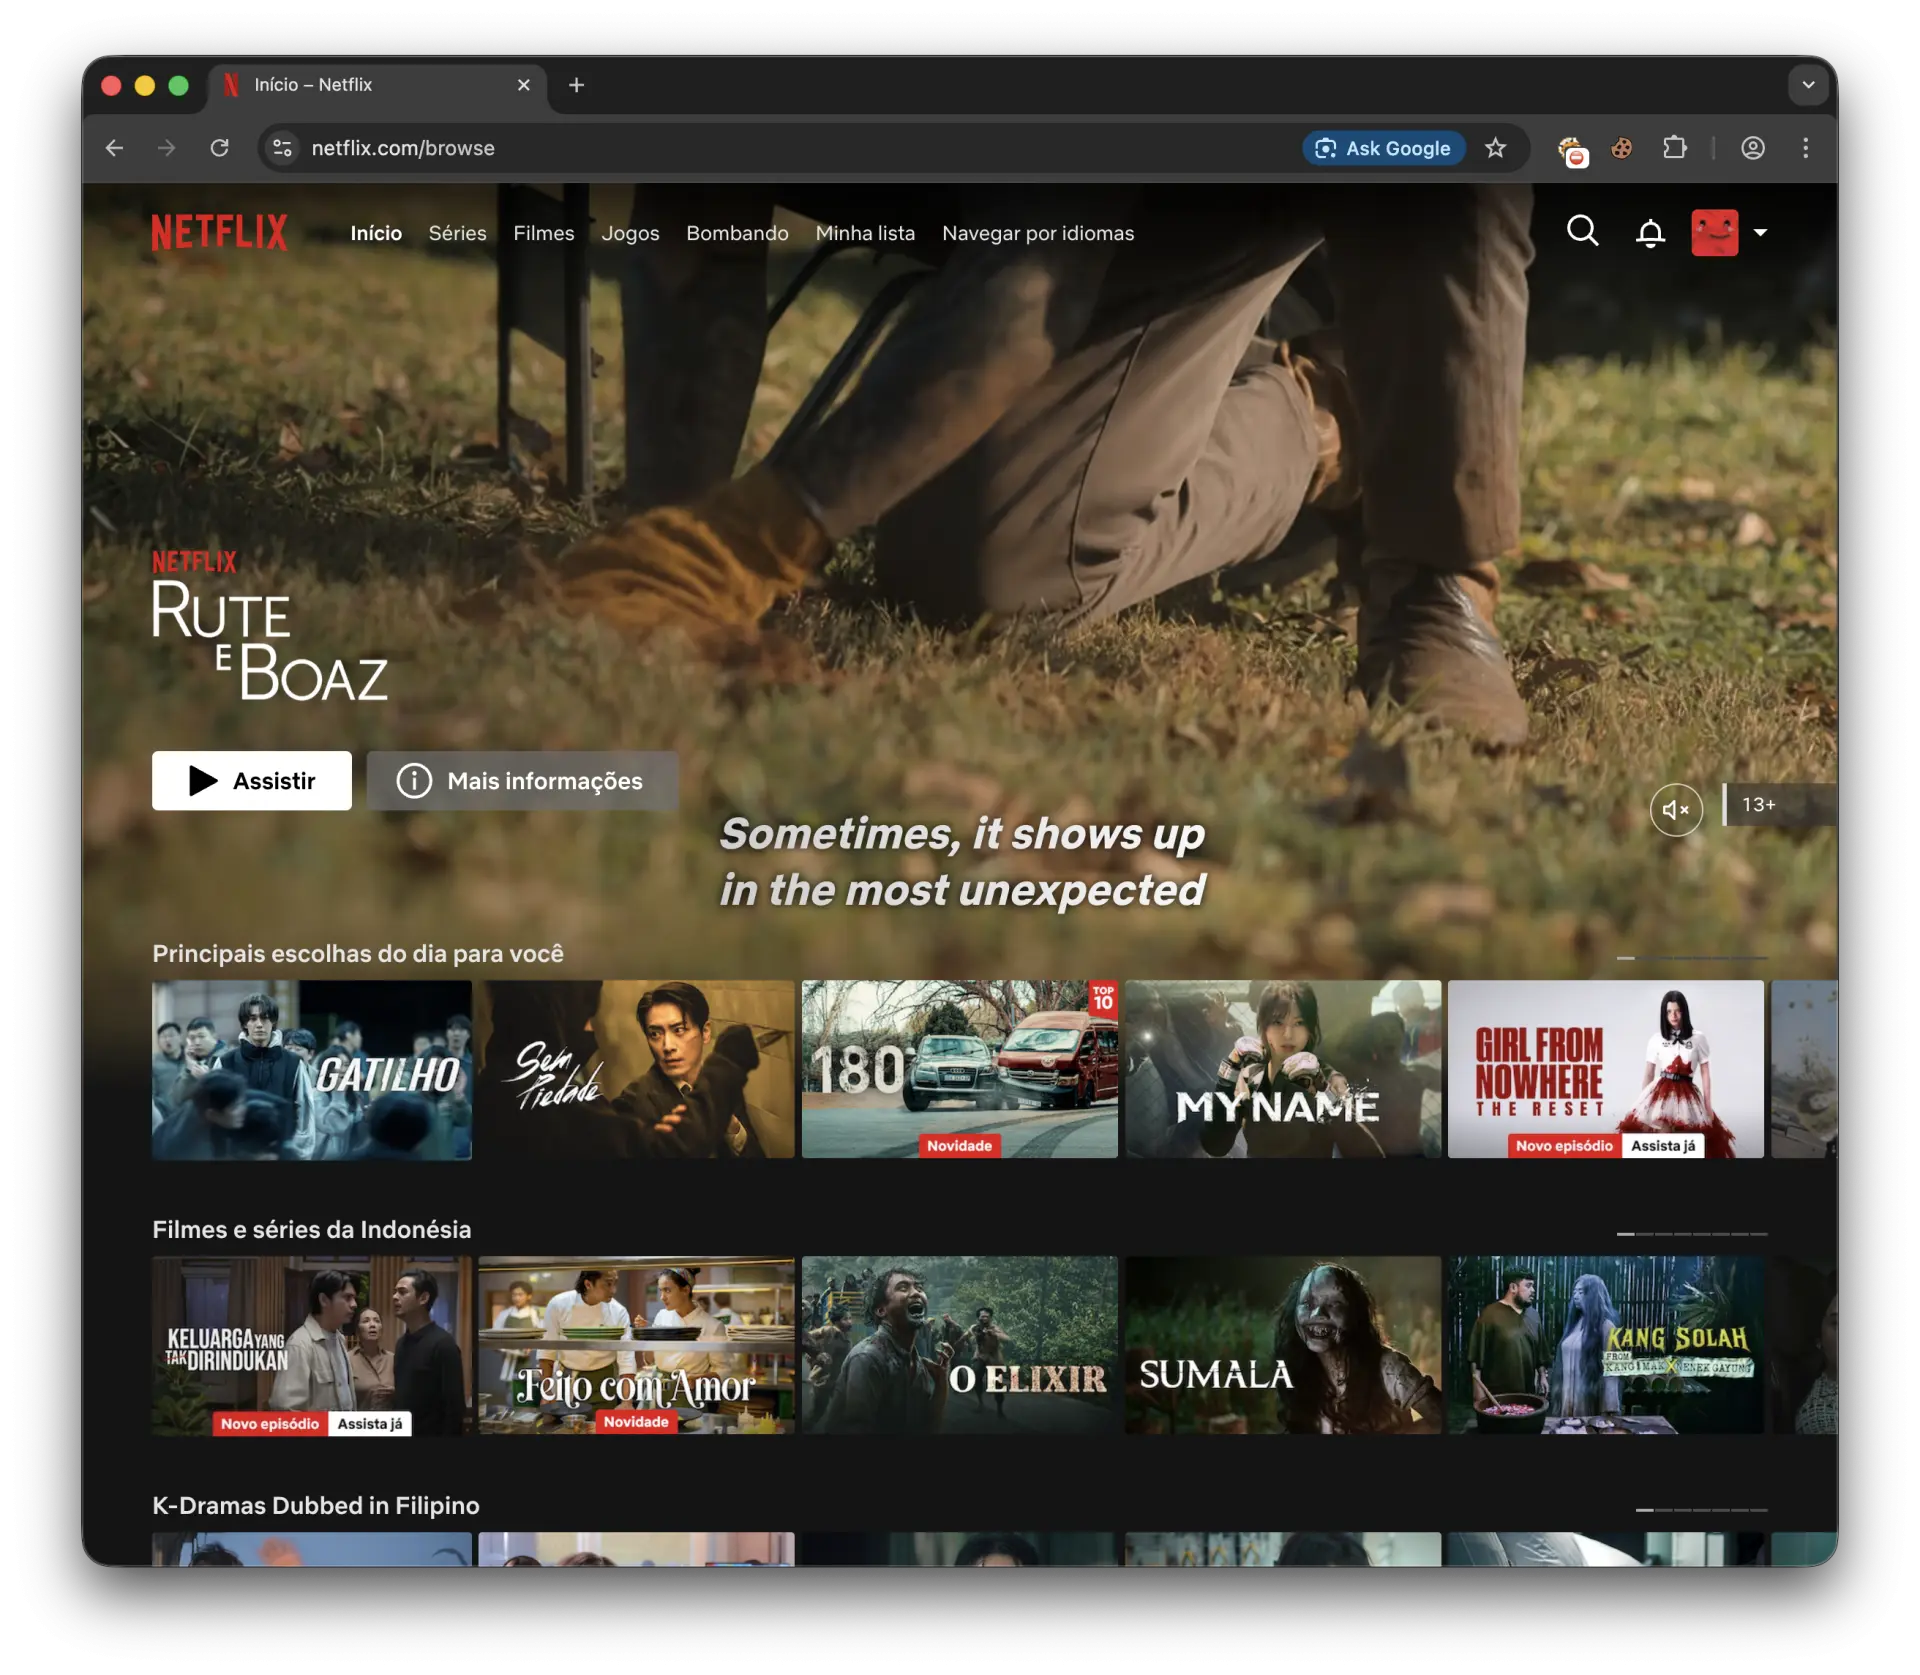Click Assista já badge on Keluarga thumbnail
This screenshot has height=1675, width=1920.
(370, 1423)
